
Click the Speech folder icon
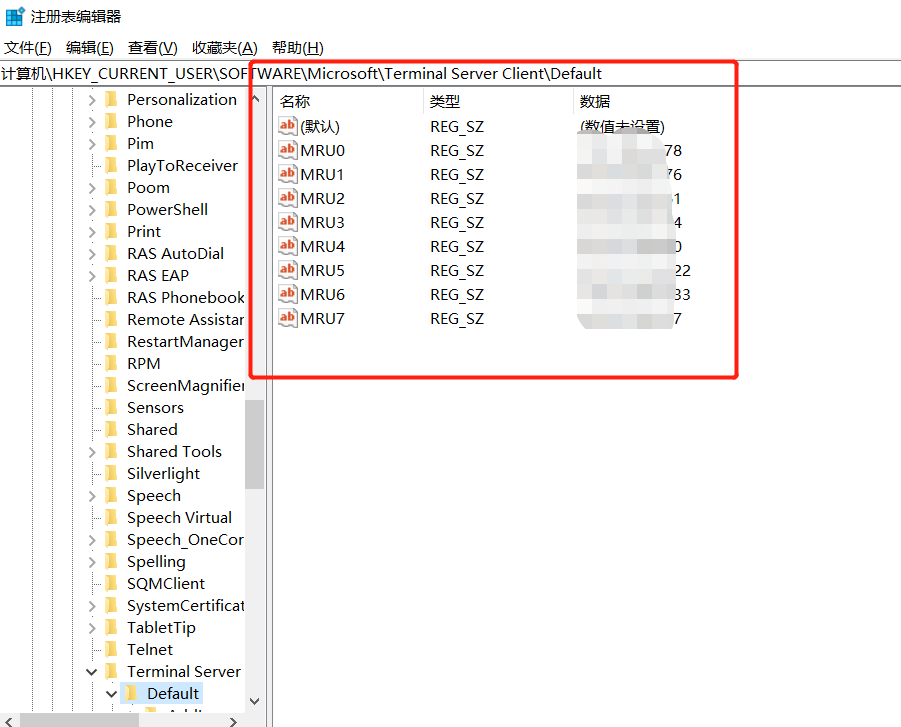click(111, 495)
